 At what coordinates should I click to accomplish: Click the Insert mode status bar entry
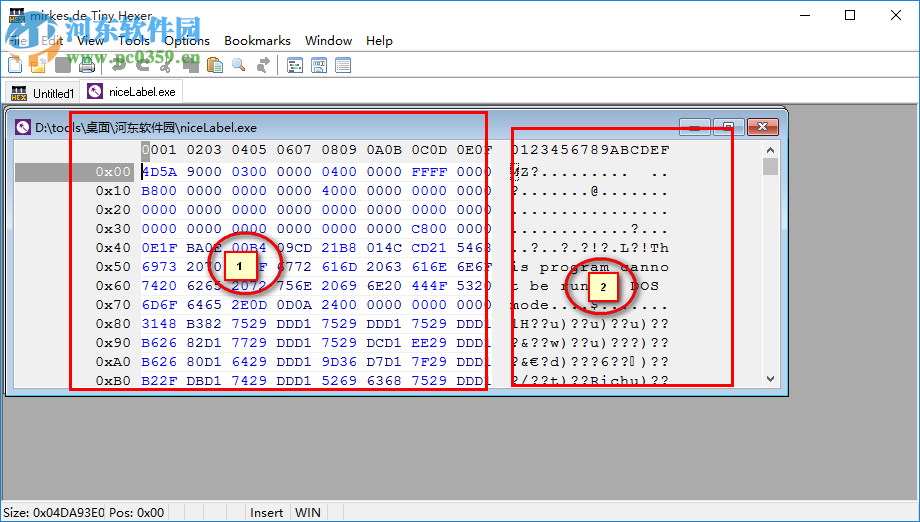pos(266,512)
